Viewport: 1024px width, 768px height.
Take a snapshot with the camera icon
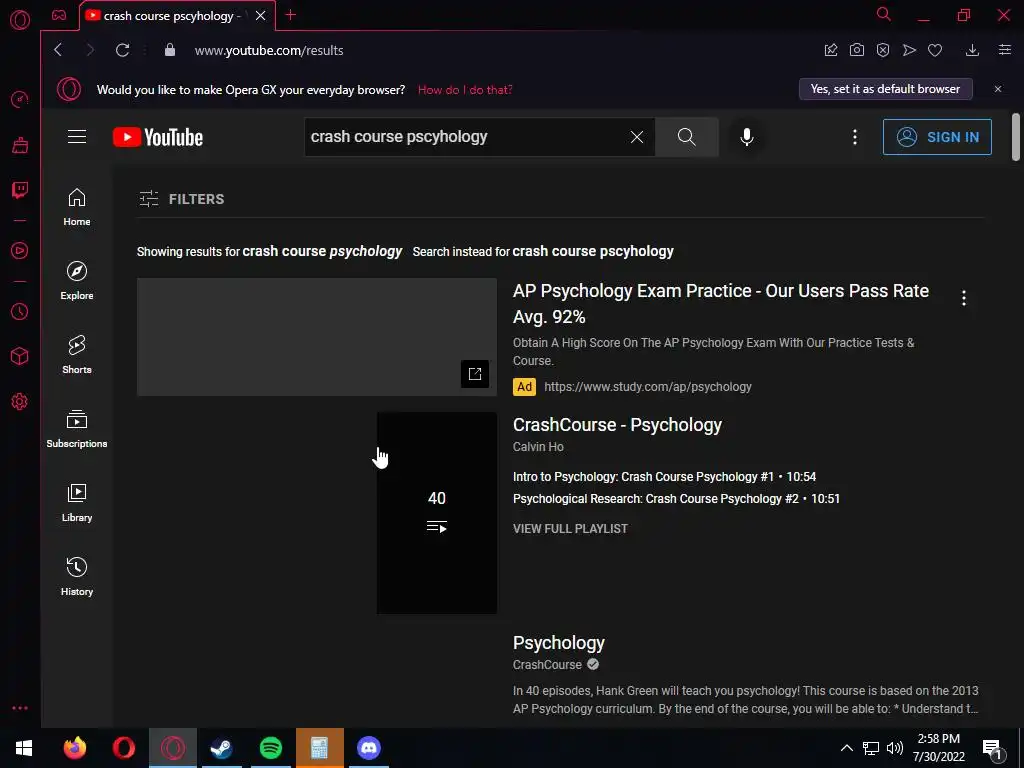tap(857, 50)
